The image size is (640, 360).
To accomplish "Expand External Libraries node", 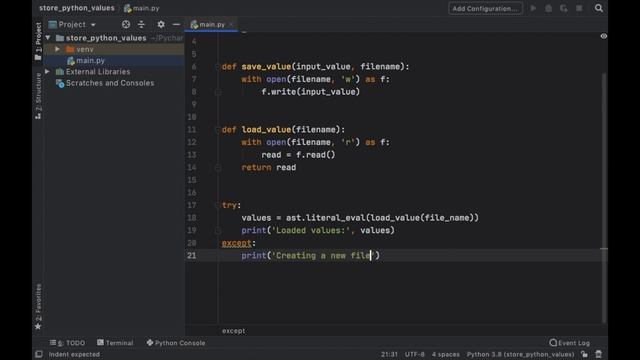I will 48,71.
